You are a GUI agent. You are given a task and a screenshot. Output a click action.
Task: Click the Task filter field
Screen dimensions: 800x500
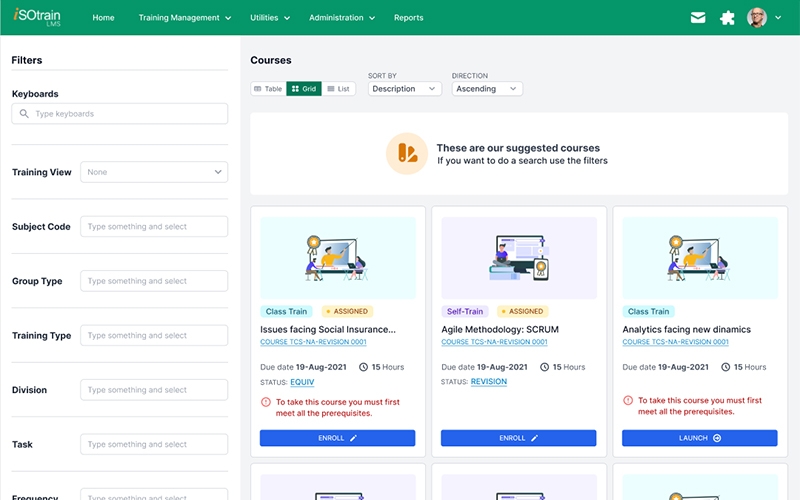pyautogui.click(x=154, y=444)
